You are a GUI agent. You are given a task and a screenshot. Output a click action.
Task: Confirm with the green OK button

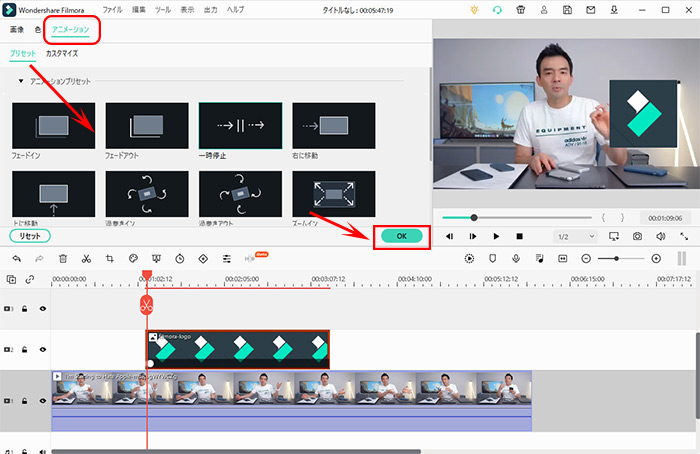pos(401,236)
